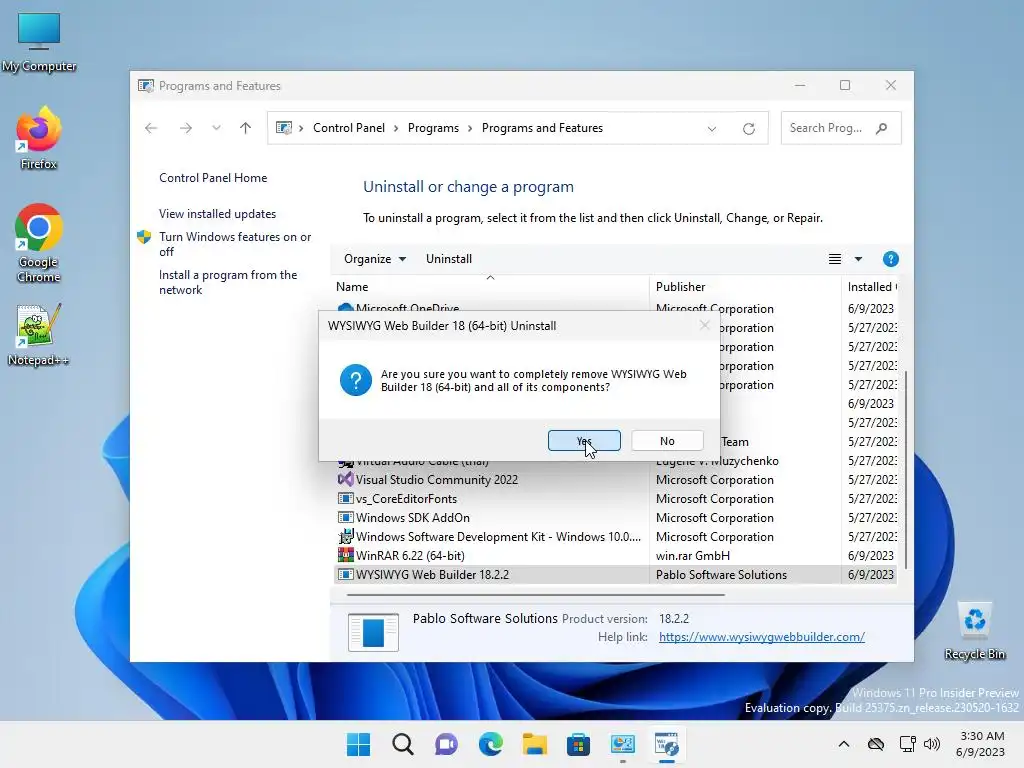Image resolution: width=1024 pixels, height=768 pixels.
Task: Click the program thumbnail in details pane
Action: [x=373, y=632]
